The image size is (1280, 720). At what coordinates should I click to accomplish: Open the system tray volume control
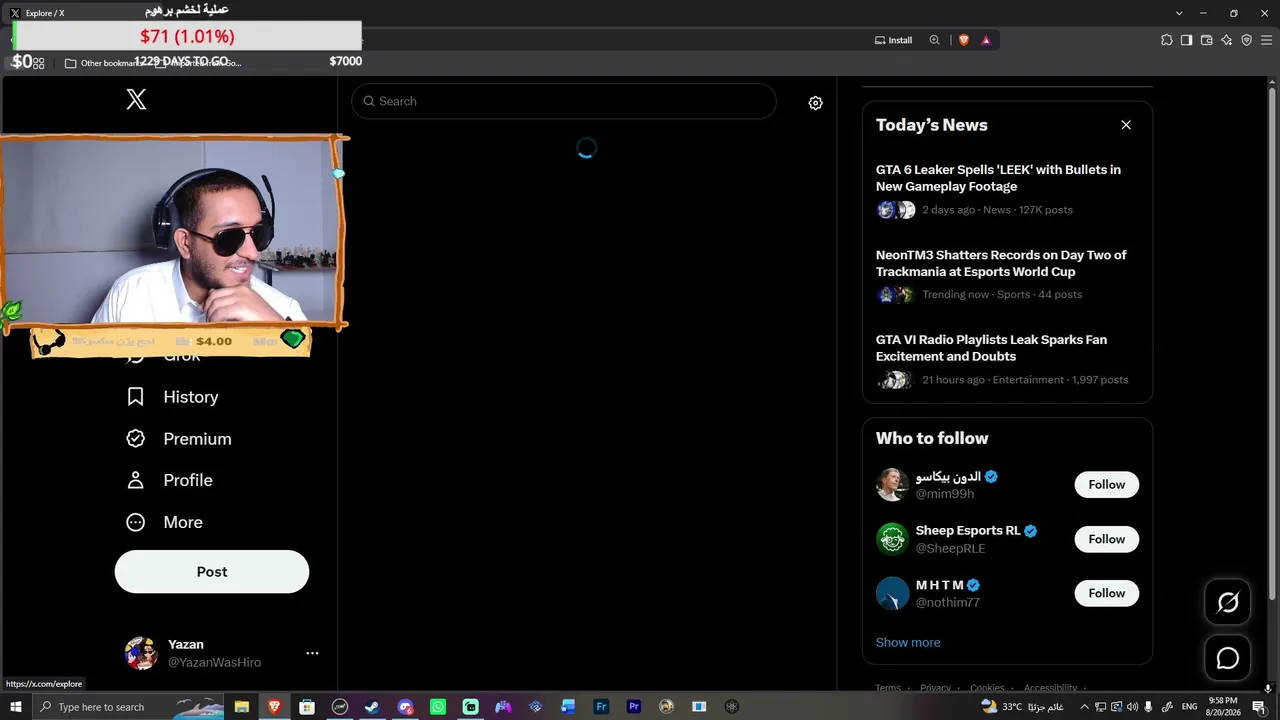[x=1132, y=707]
